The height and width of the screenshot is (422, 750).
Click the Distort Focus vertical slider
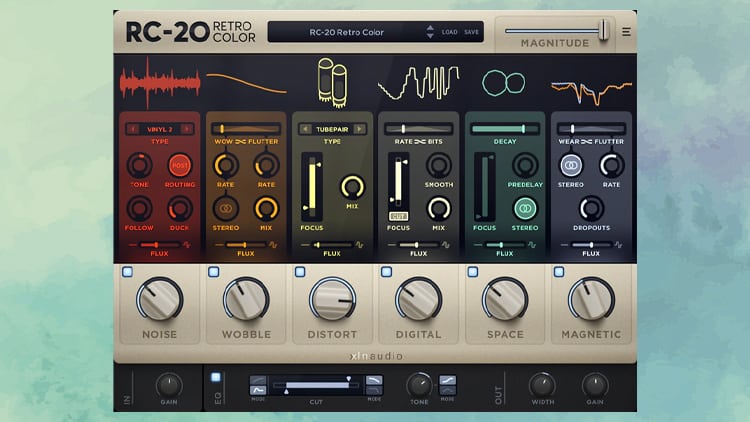click(312, 187)
